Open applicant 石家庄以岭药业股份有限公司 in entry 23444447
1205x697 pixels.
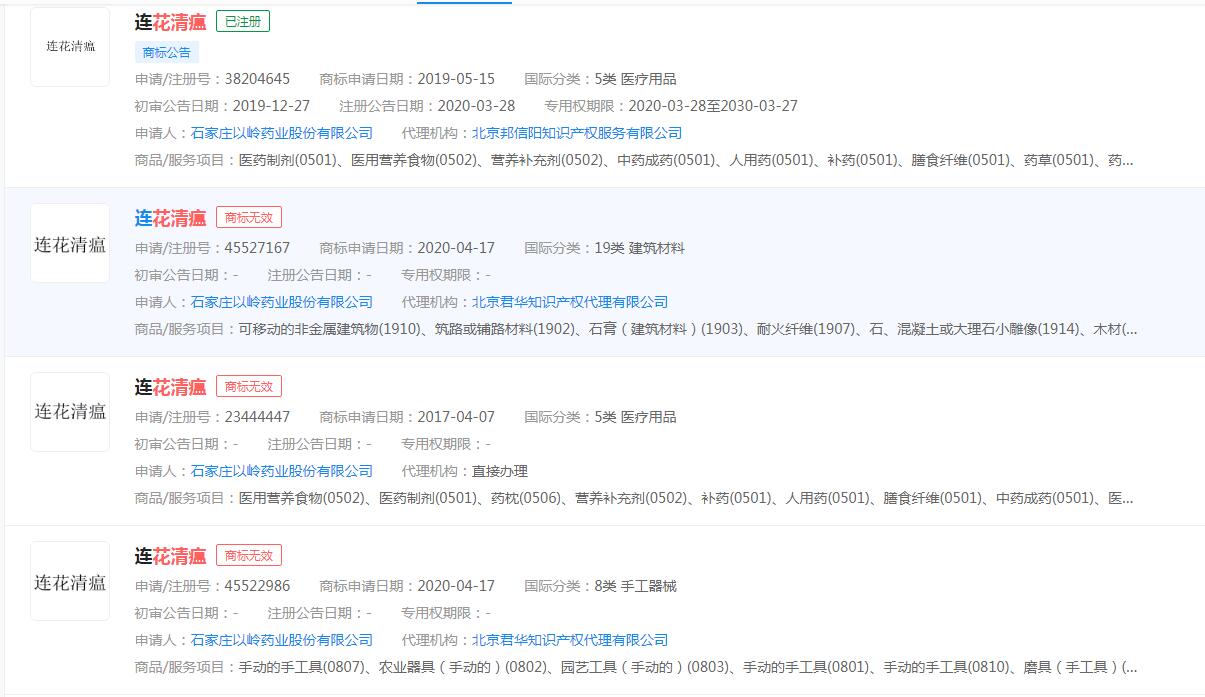pyautogui.click(x=282, y=471)
